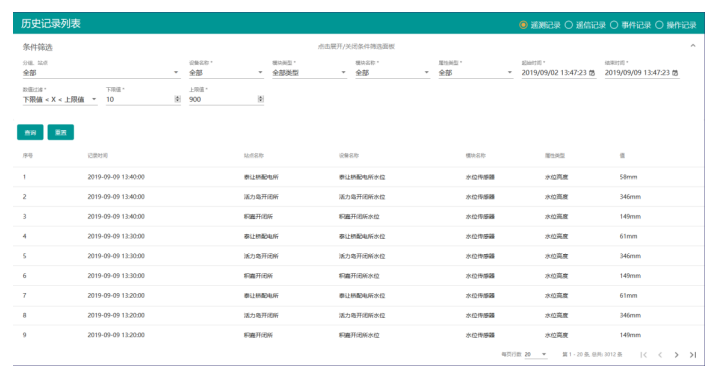Jump to the last page of records
This screenshot has height=374, width=720.
[x=693, y=355]
